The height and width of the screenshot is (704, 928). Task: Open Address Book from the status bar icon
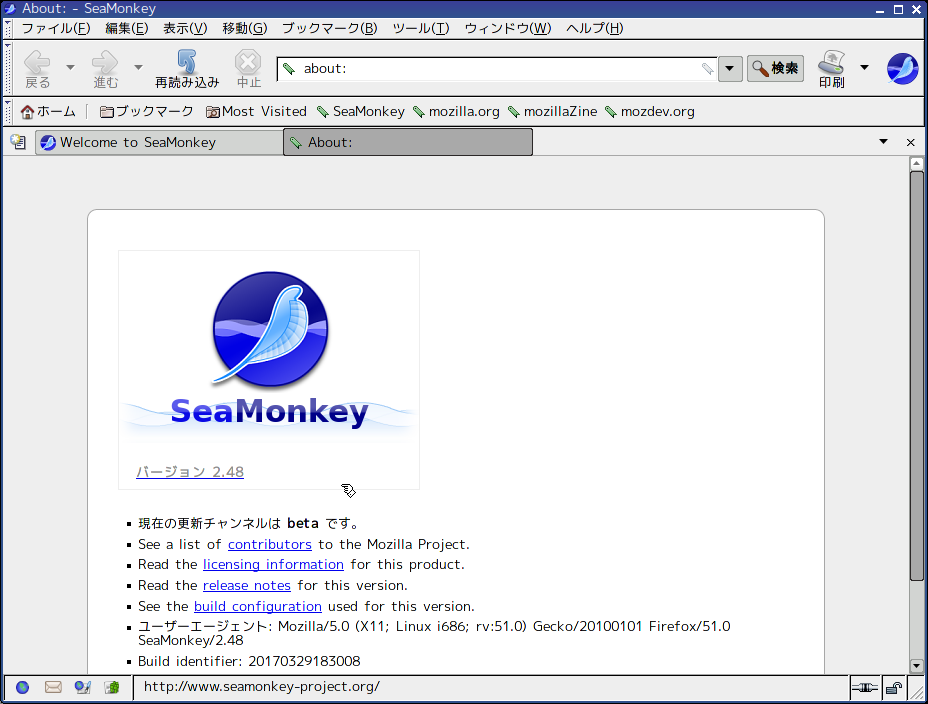click(x=112, y=687)
